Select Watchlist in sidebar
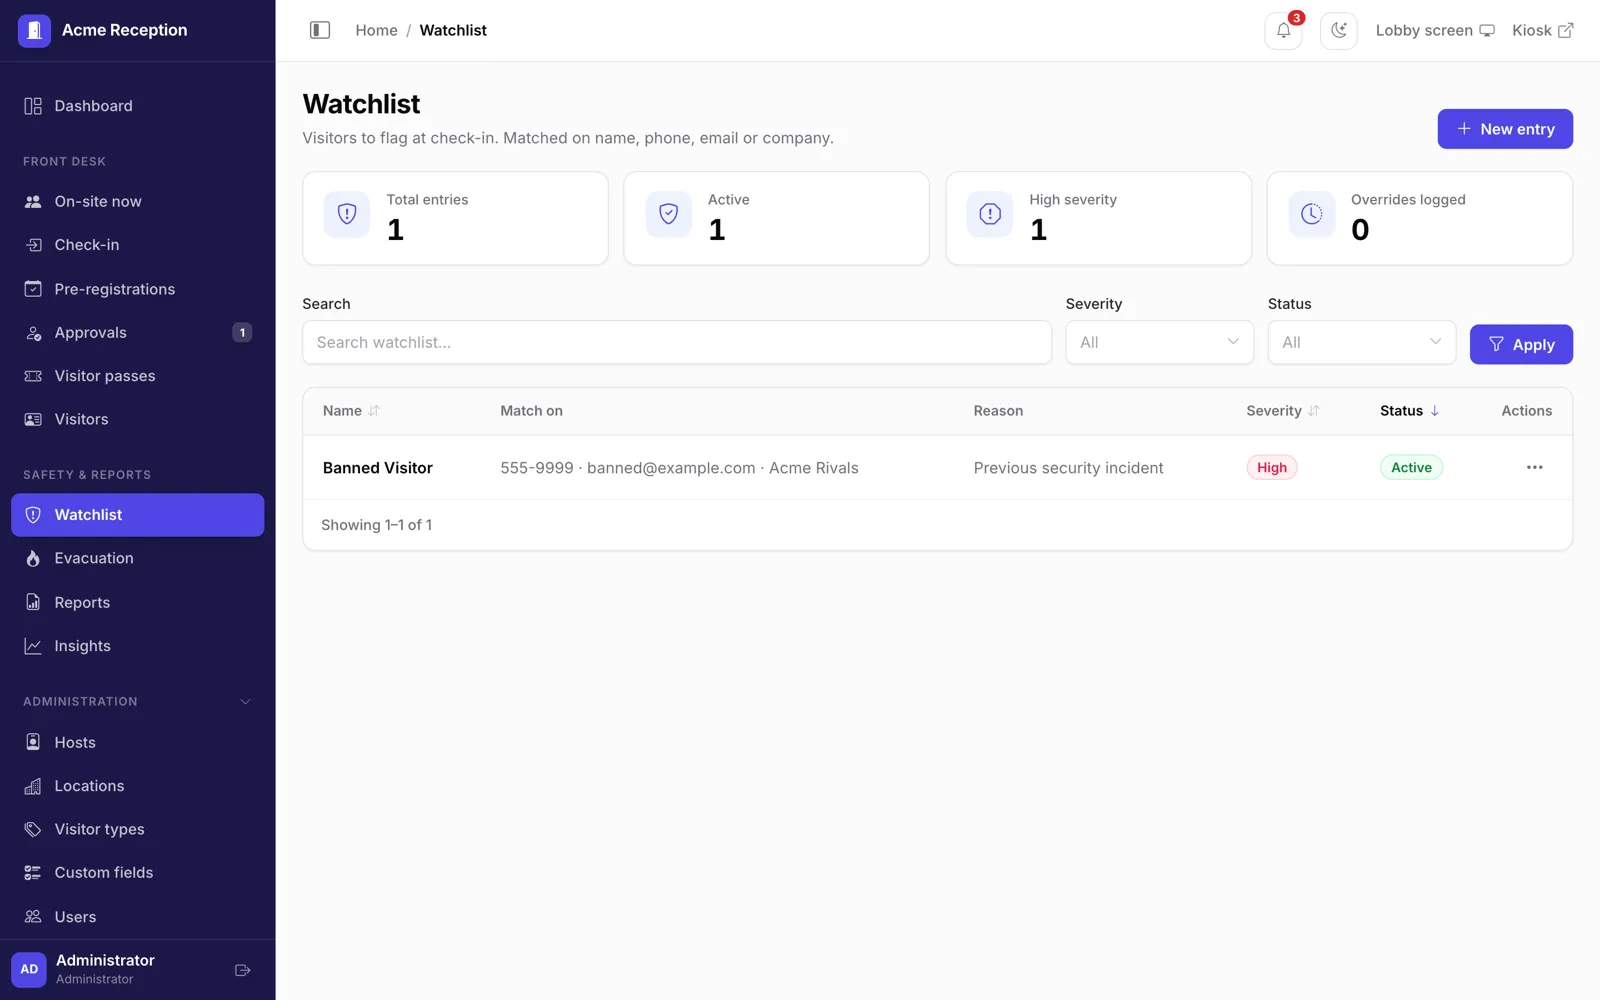1600x1000 pixels. (x=137, y=515)
